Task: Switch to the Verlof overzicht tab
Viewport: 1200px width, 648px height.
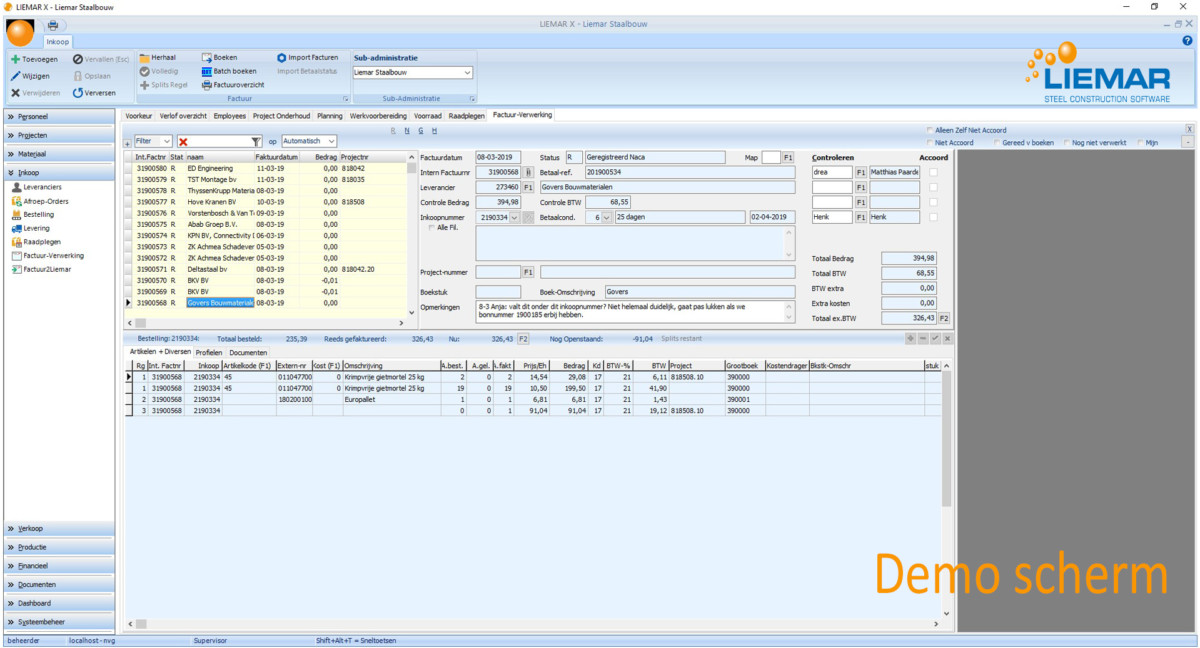Action: coord(184,116)
